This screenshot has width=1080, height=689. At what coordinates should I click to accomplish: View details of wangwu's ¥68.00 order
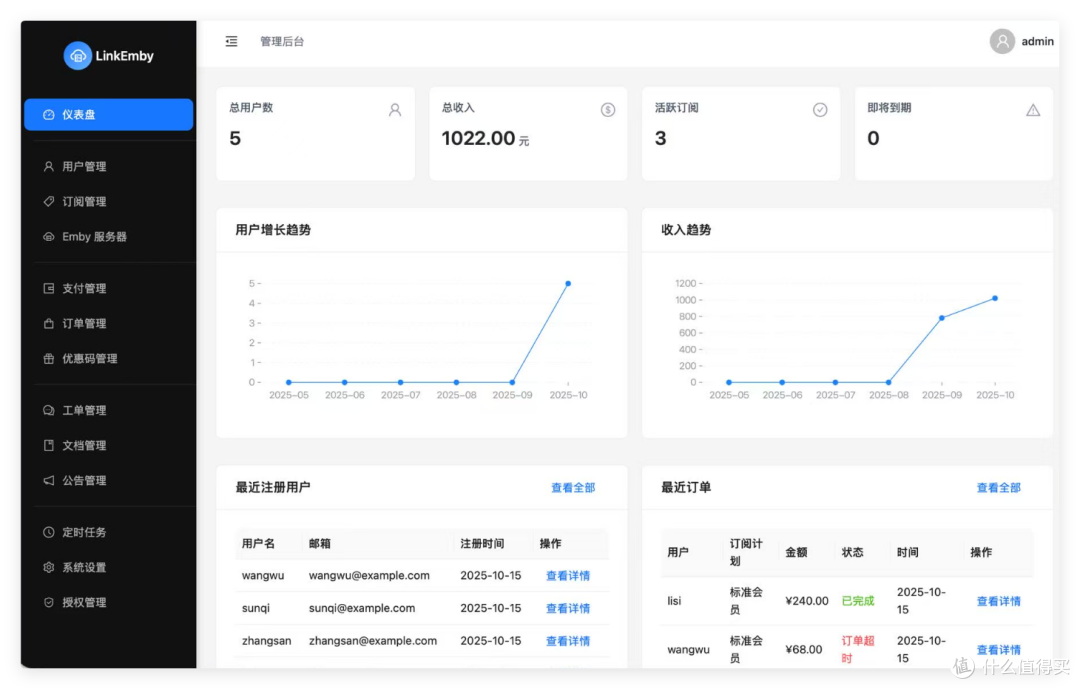pyautogui.click(x=999, y=650)
